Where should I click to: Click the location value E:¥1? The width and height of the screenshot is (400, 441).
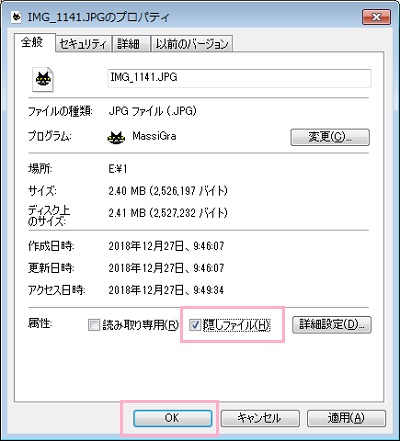(118, 169)
